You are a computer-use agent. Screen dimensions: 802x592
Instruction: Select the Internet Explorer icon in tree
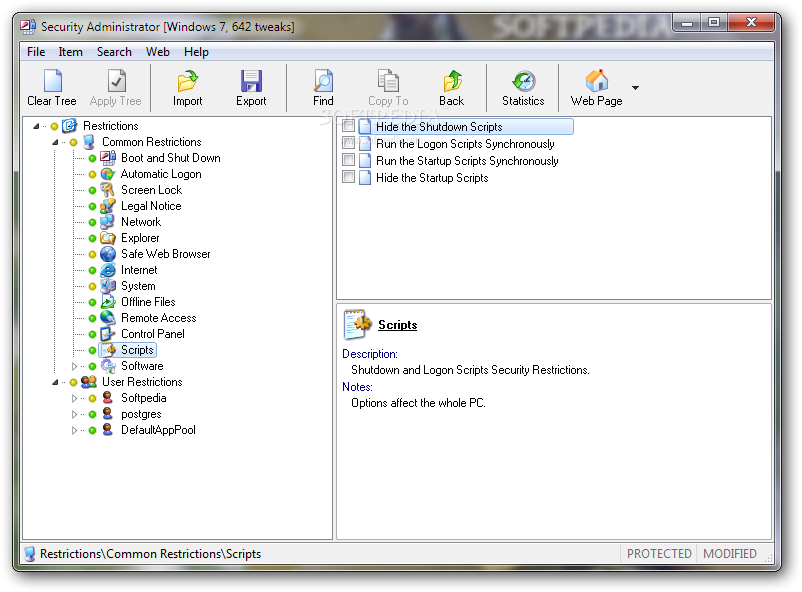coord(108,270)
